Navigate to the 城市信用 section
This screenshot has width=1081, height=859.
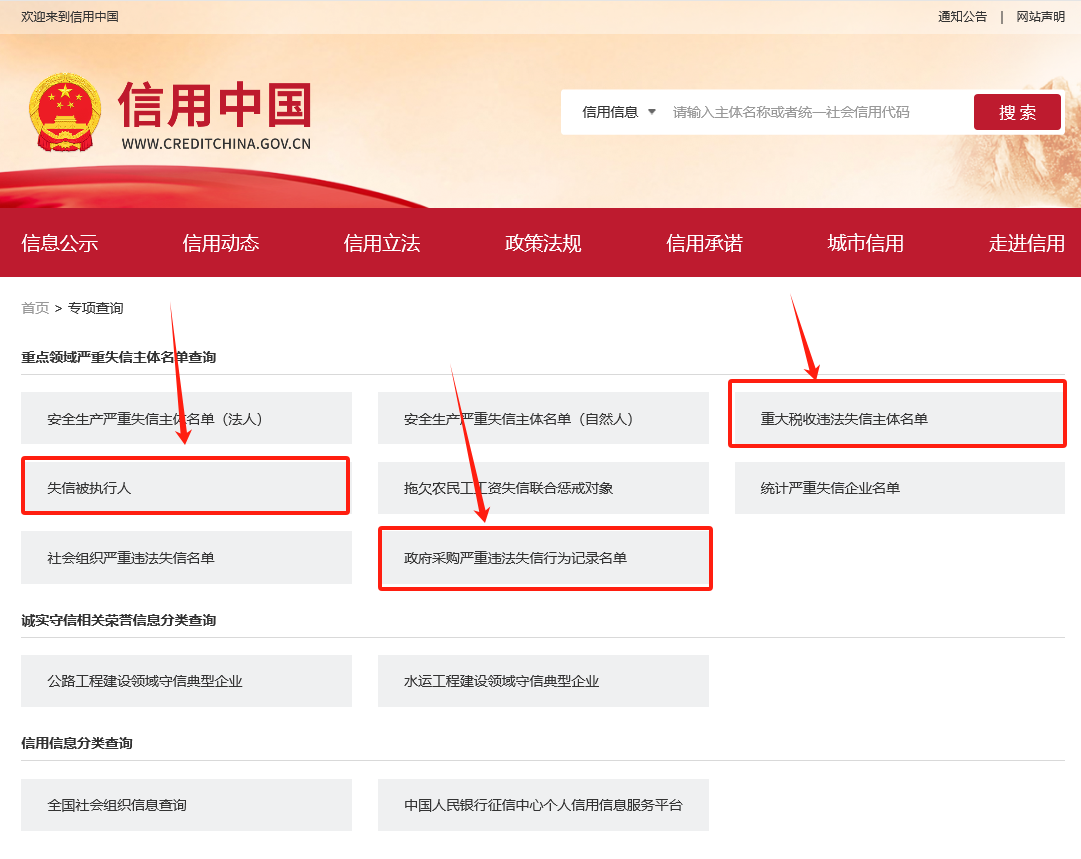tap(866, 243)
